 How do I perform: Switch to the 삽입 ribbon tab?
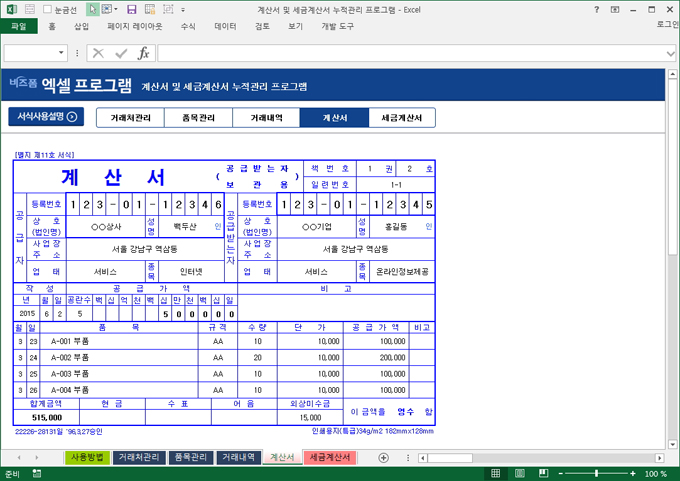point(82,26)
